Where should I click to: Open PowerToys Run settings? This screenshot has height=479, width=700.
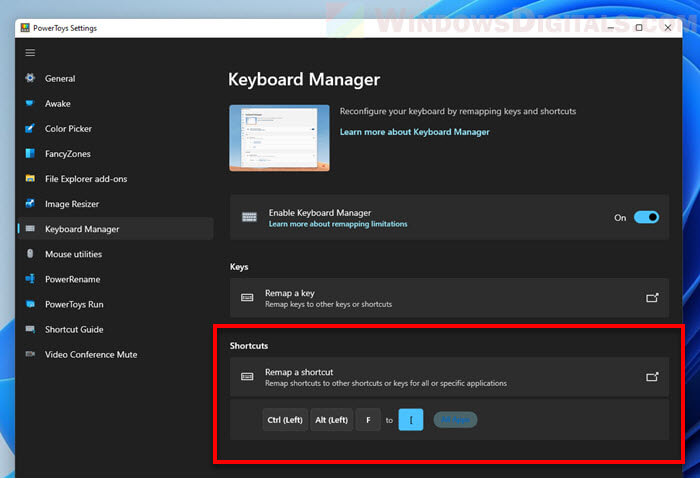click(116, 304)
